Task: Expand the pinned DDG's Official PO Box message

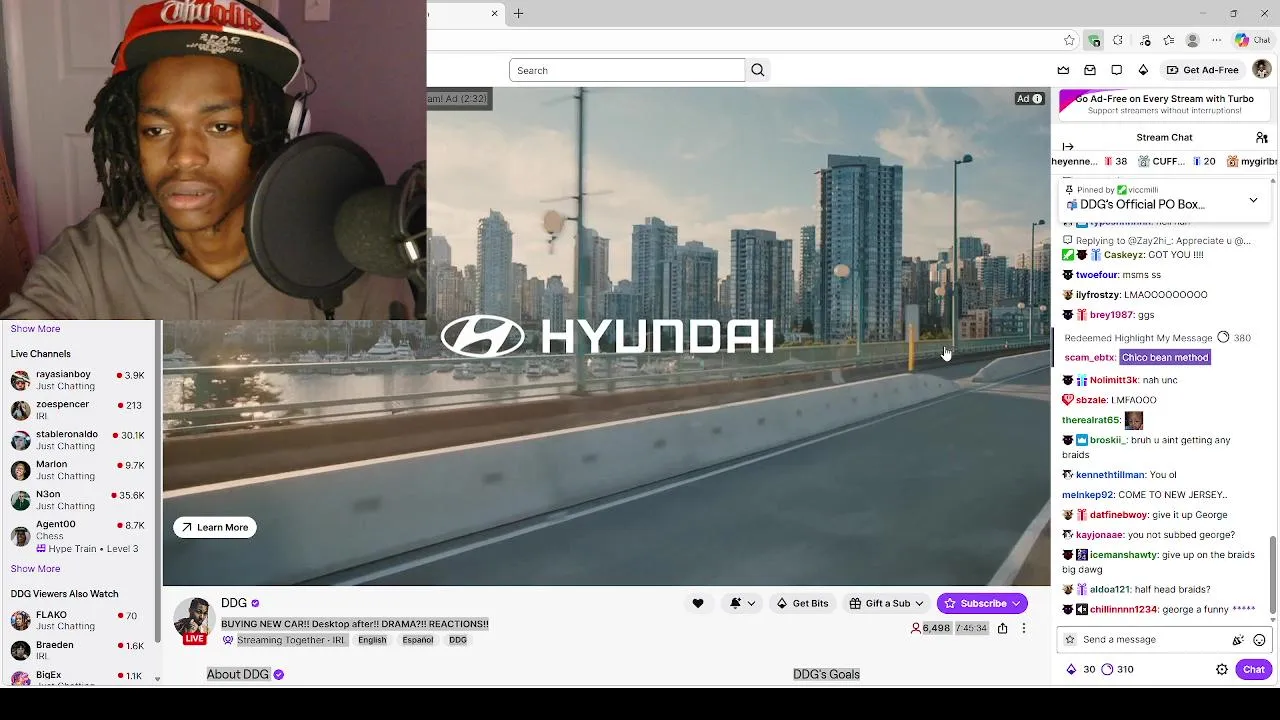Action: click(x=1253, y=200)
